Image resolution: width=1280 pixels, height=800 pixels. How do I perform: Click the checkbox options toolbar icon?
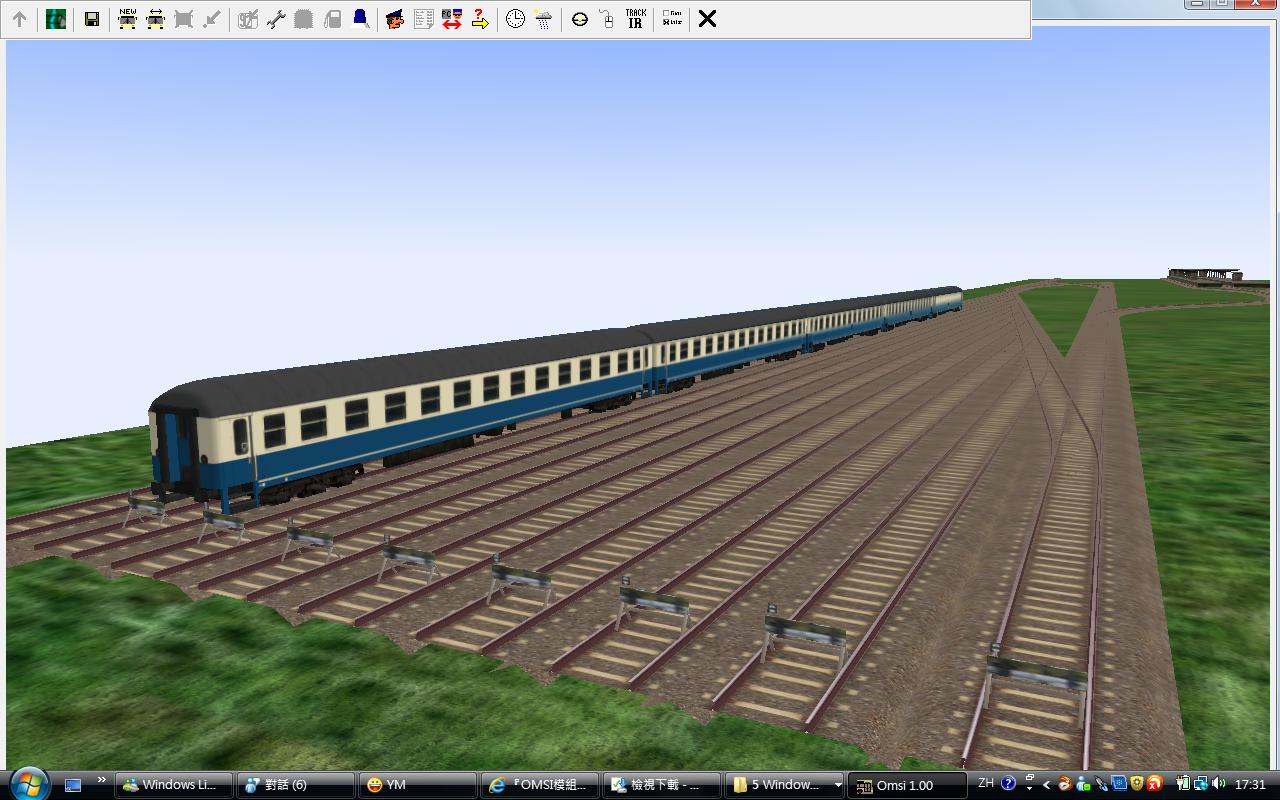pos(671,19)
